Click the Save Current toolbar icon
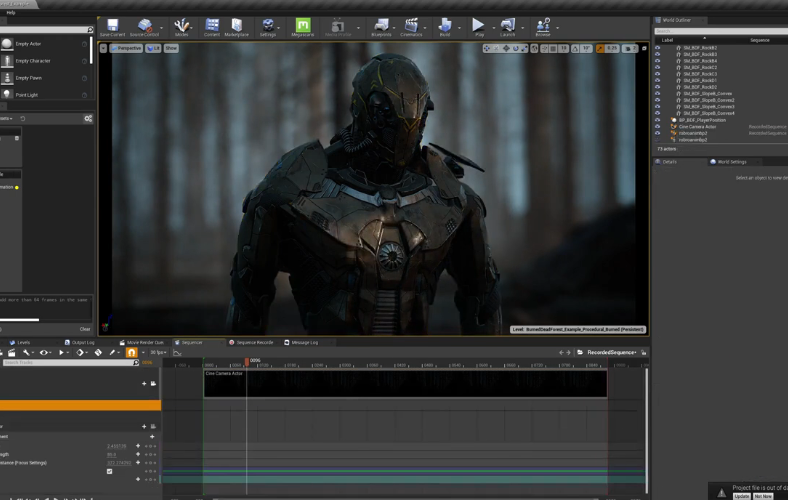Viewport: 788px width, 500px height. [x=112, y=26]
